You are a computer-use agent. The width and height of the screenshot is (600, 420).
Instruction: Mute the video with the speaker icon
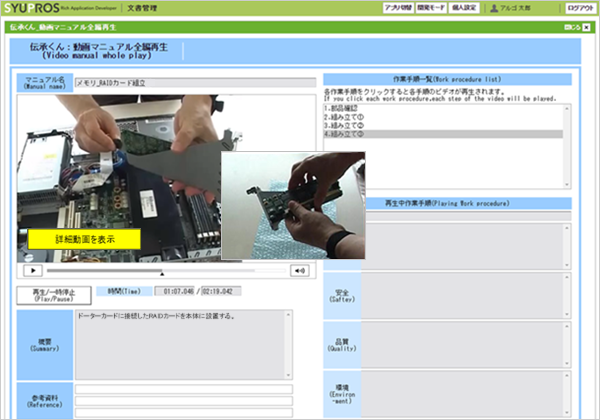(300, 270)
